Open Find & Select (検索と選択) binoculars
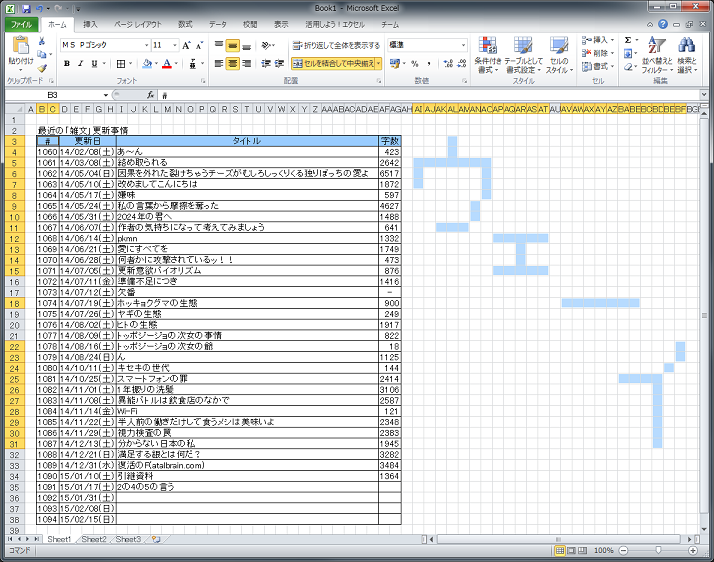Screen dimensions: 714x562 coord(687,56)
